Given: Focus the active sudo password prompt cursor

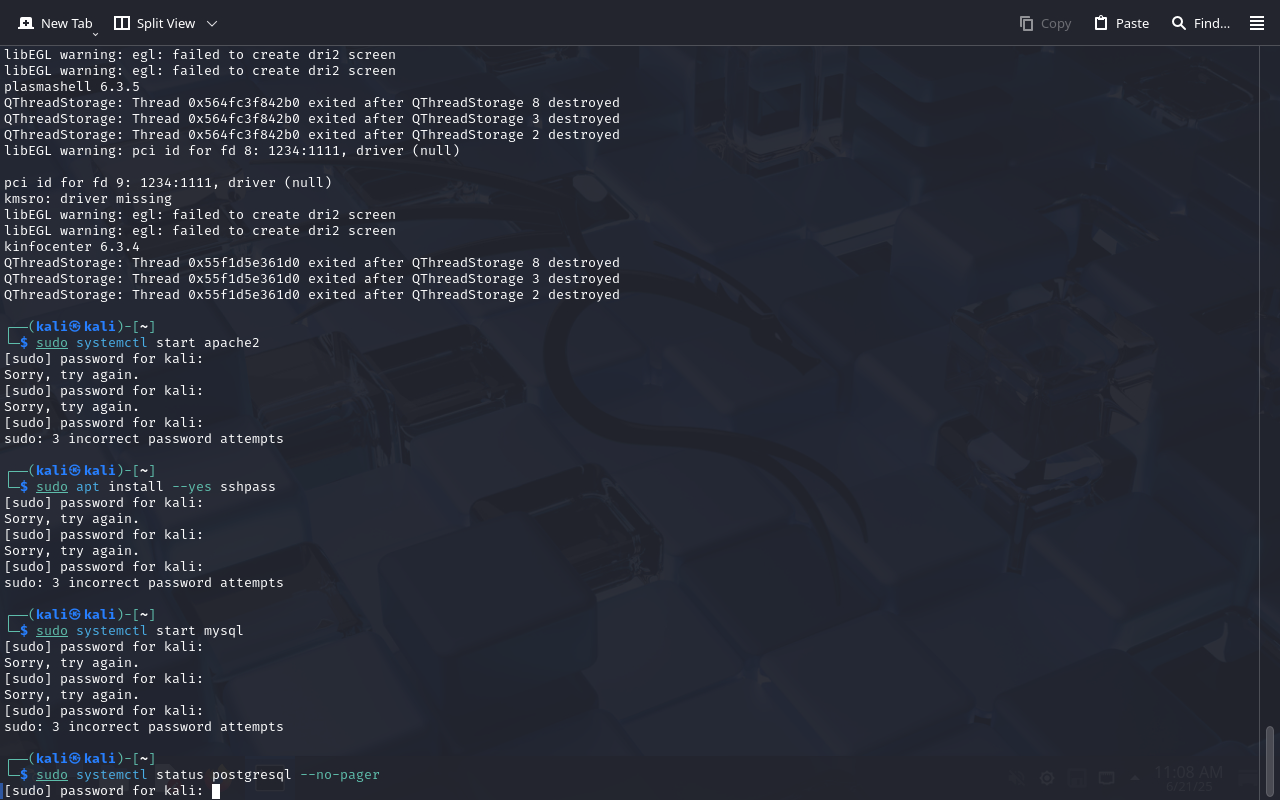Looking at the screenshot, I should coord(216,791).
